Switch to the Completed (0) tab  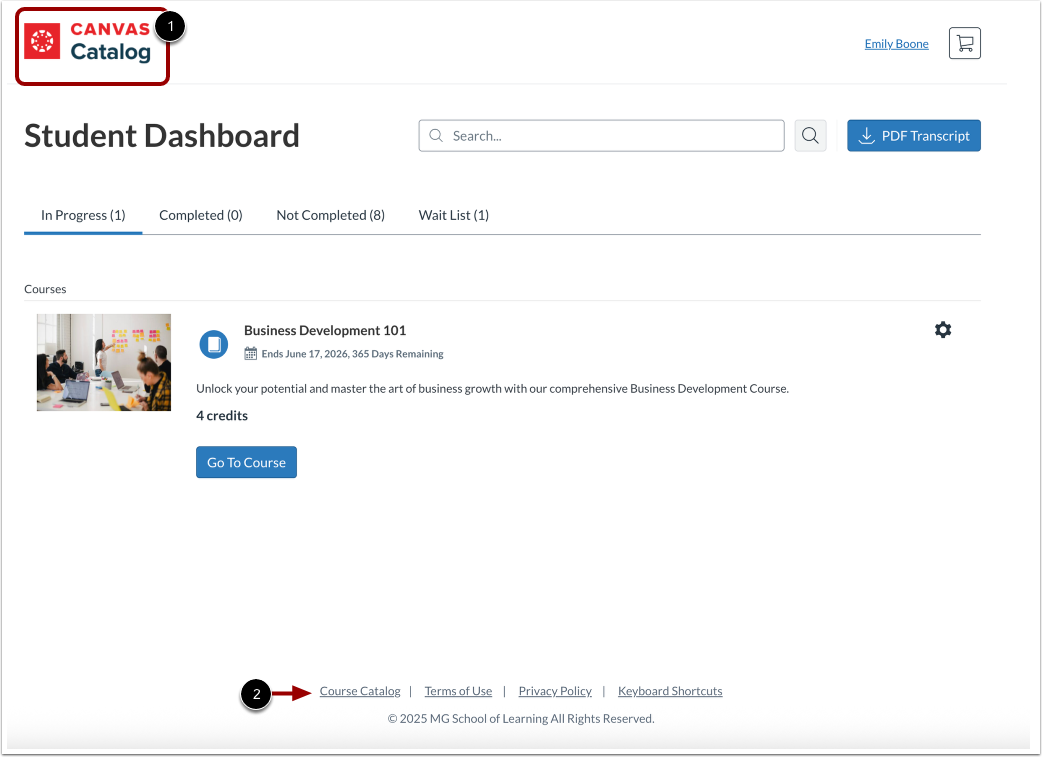coord(201,215)
